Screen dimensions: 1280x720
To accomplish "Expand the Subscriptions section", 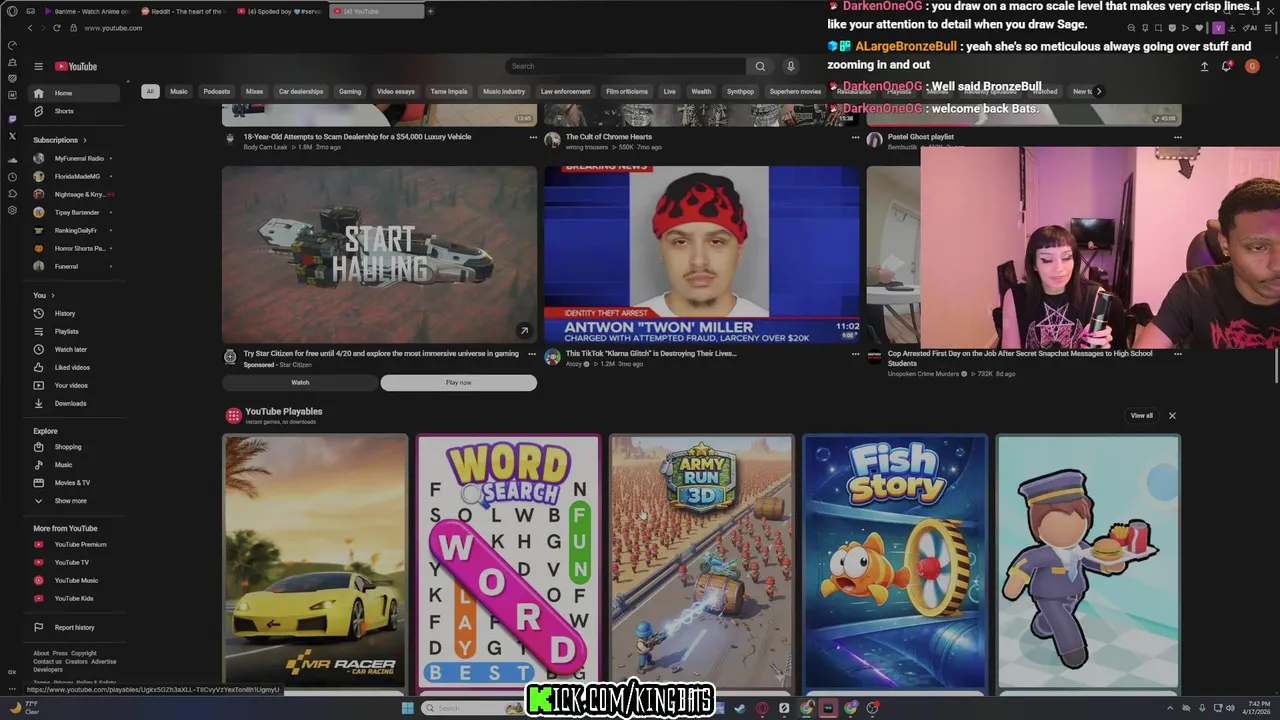I will (60, 140).
